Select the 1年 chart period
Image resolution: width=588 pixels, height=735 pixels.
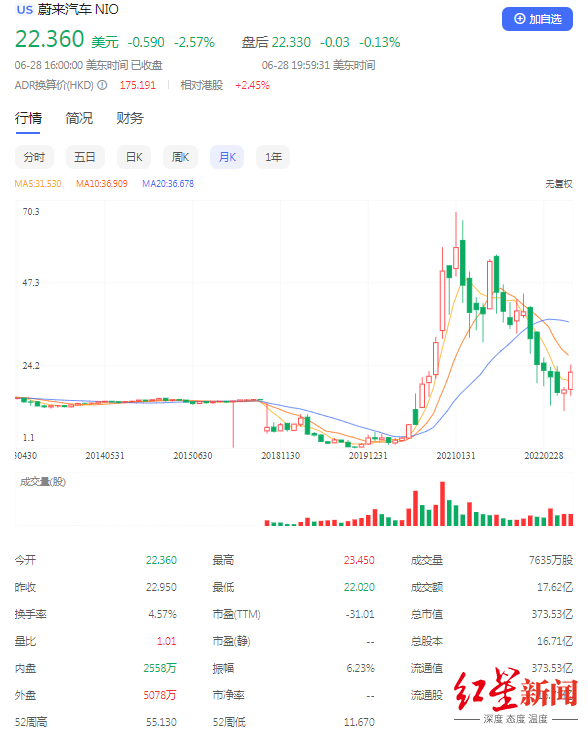point(273,157)
